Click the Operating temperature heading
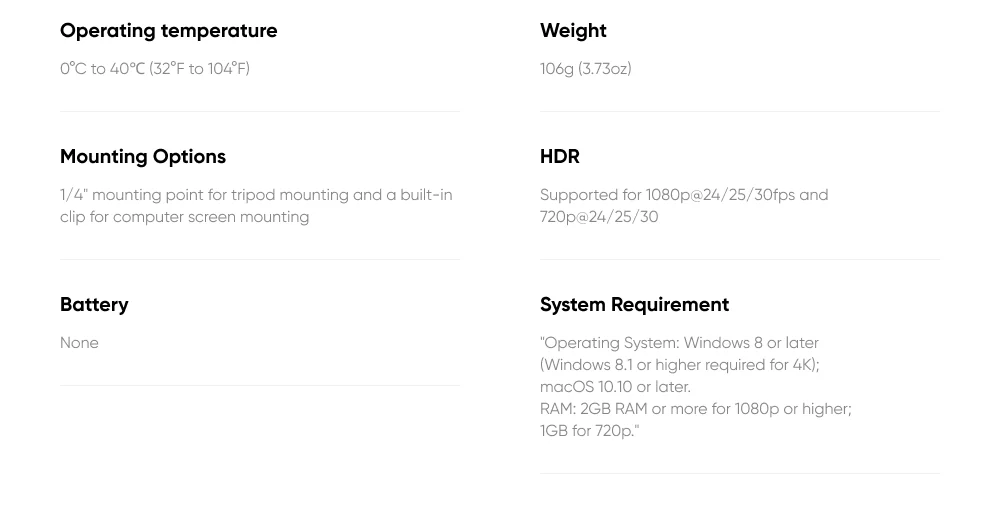This screenshot has height=518, width=1000. click(x=168, y=31)
